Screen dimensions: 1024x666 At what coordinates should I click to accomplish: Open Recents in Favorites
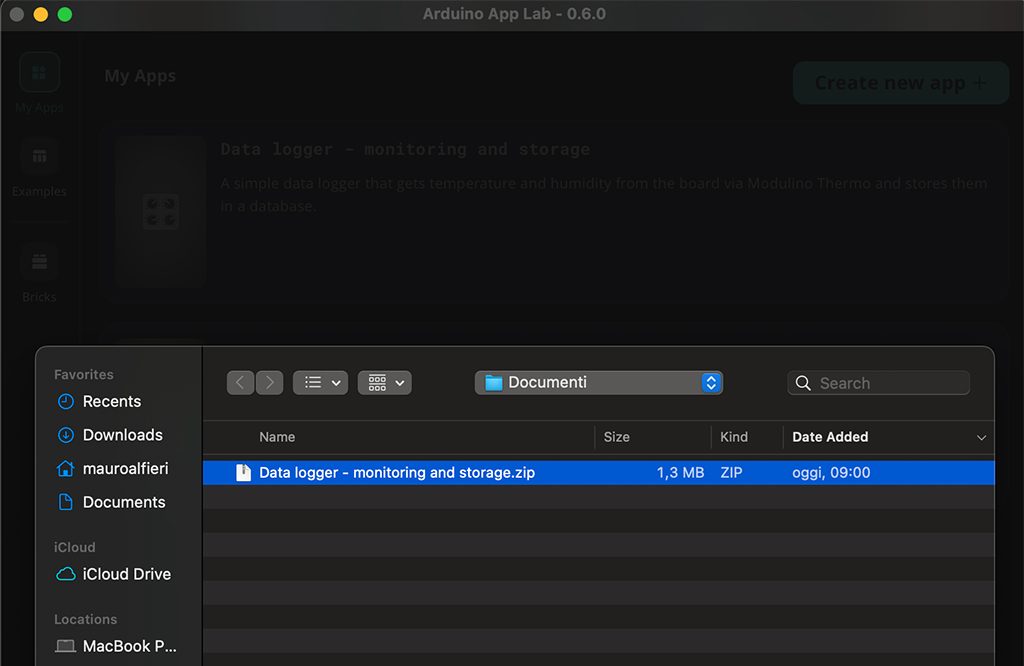[110, 401]
